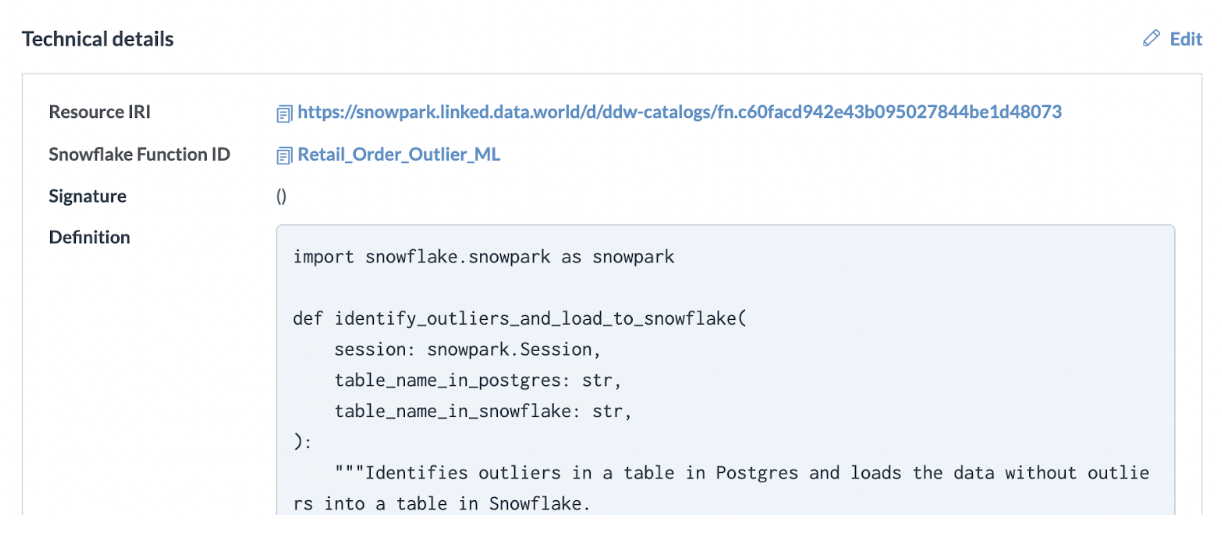Open the Retail_Order_Outlier_ML function link

(x=399, y=154)
